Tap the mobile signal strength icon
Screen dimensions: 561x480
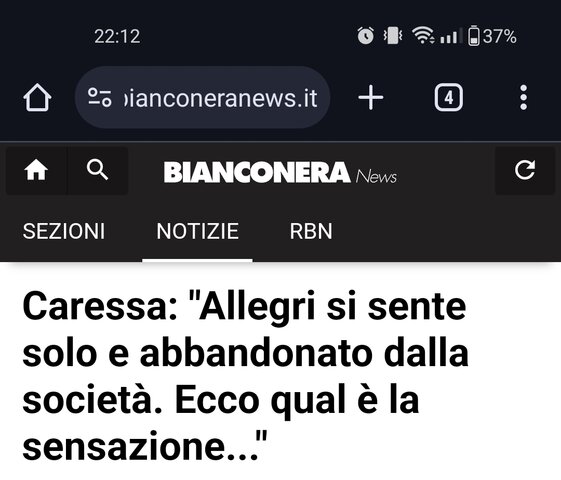(x=449, y=36)
